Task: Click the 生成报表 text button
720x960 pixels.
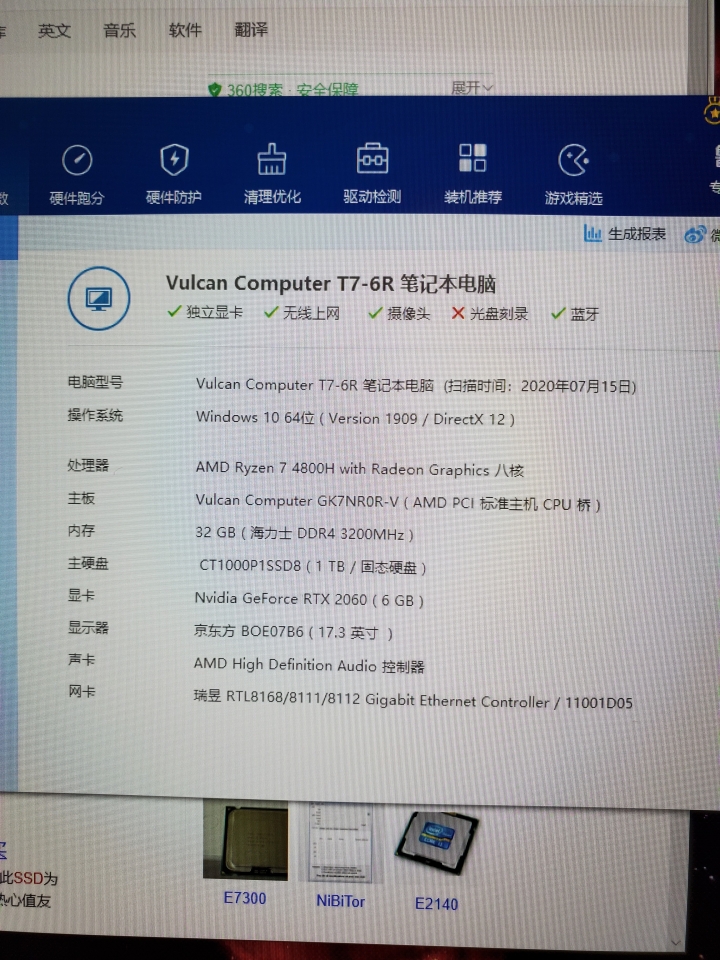Action: pyautogui.click(x=637, y=234)
